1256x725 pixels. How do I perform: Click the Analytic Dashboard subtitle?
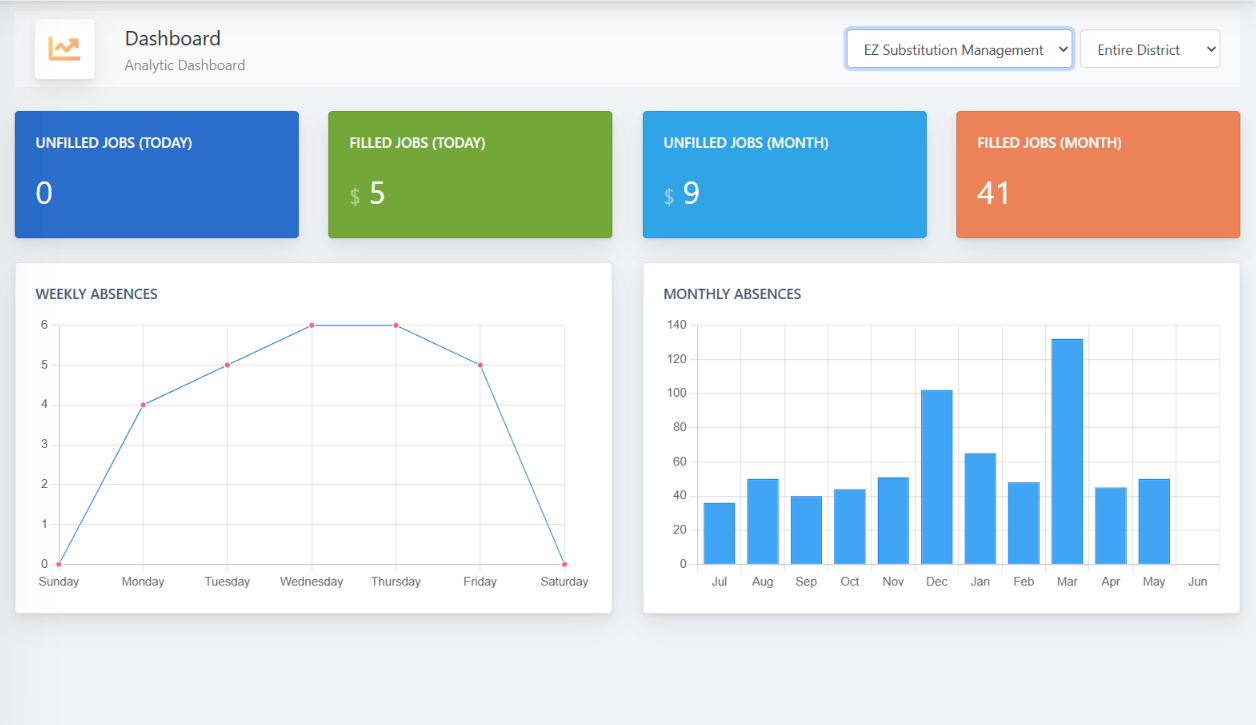coord(184,65)
